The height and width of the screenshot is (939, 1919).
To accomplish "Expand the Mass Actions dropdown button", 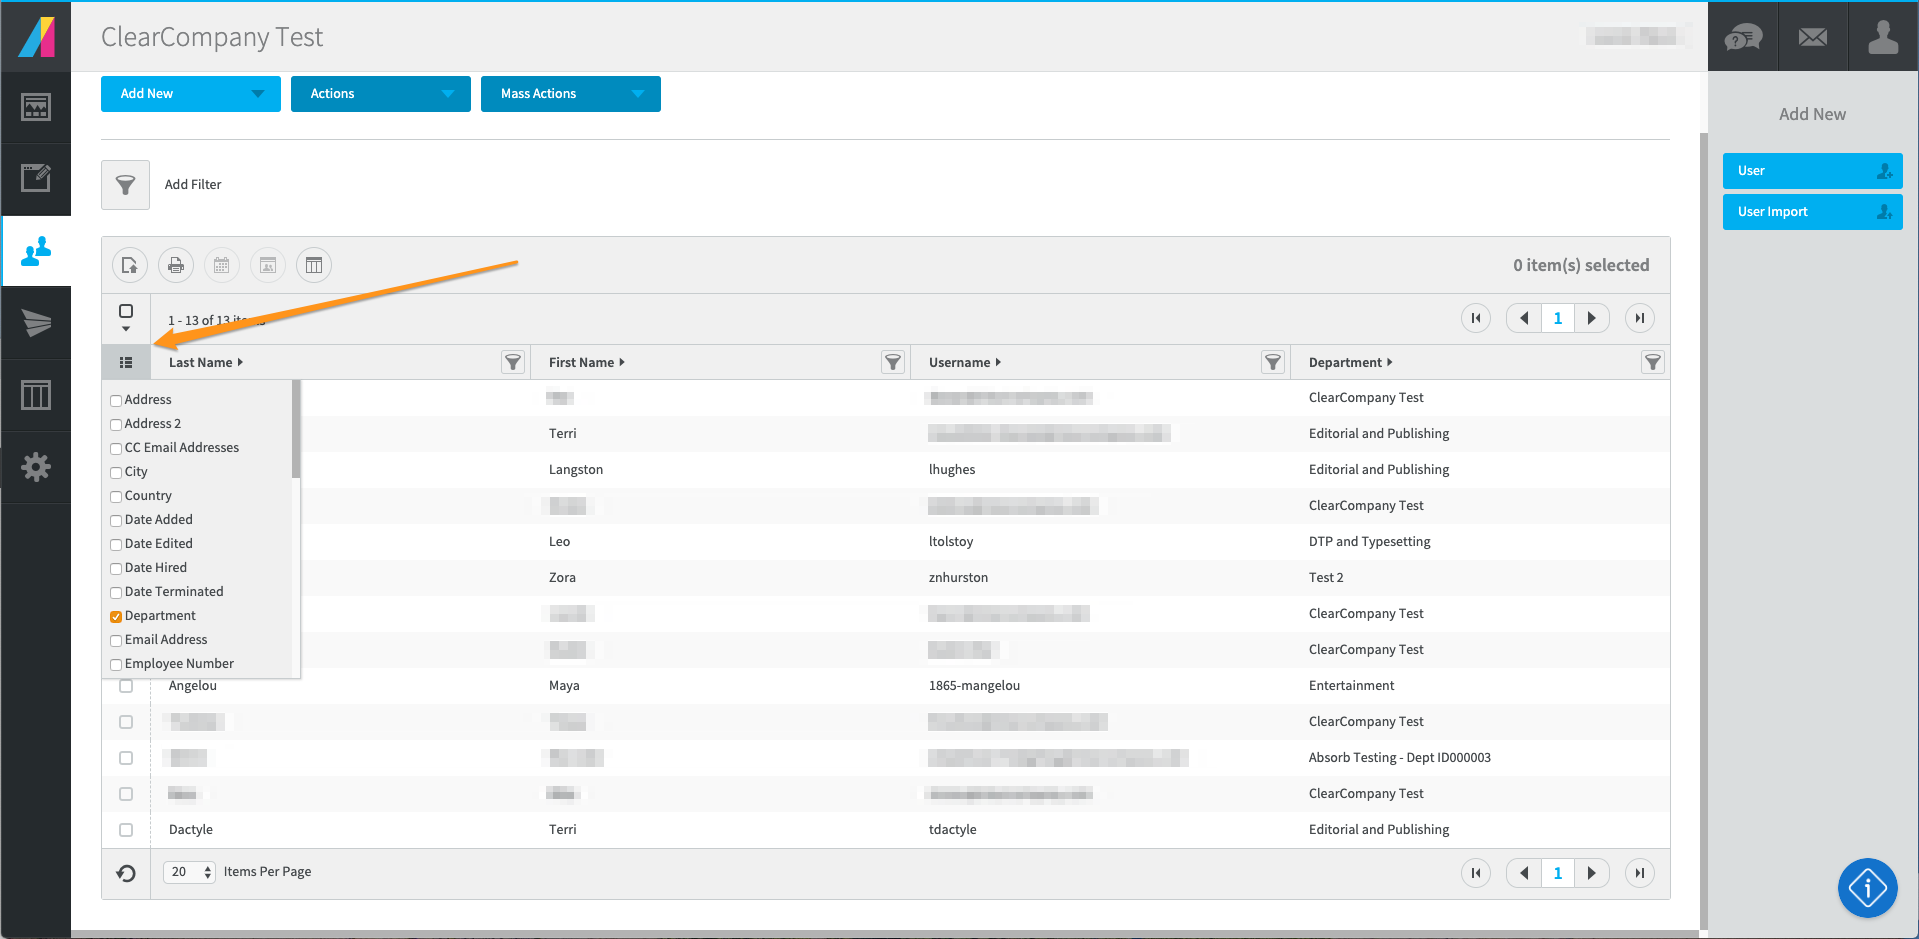I will tap(571, 94).
